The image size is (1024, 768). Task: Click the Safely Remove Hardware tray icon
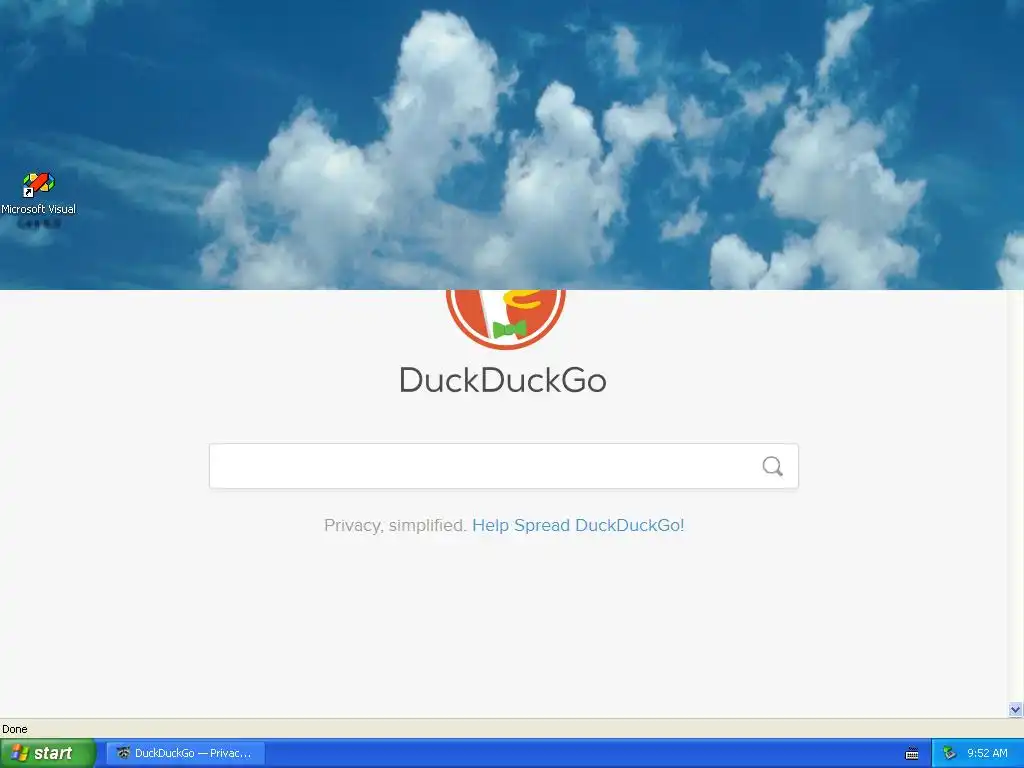pyautogui.click(x=949, y=753)
